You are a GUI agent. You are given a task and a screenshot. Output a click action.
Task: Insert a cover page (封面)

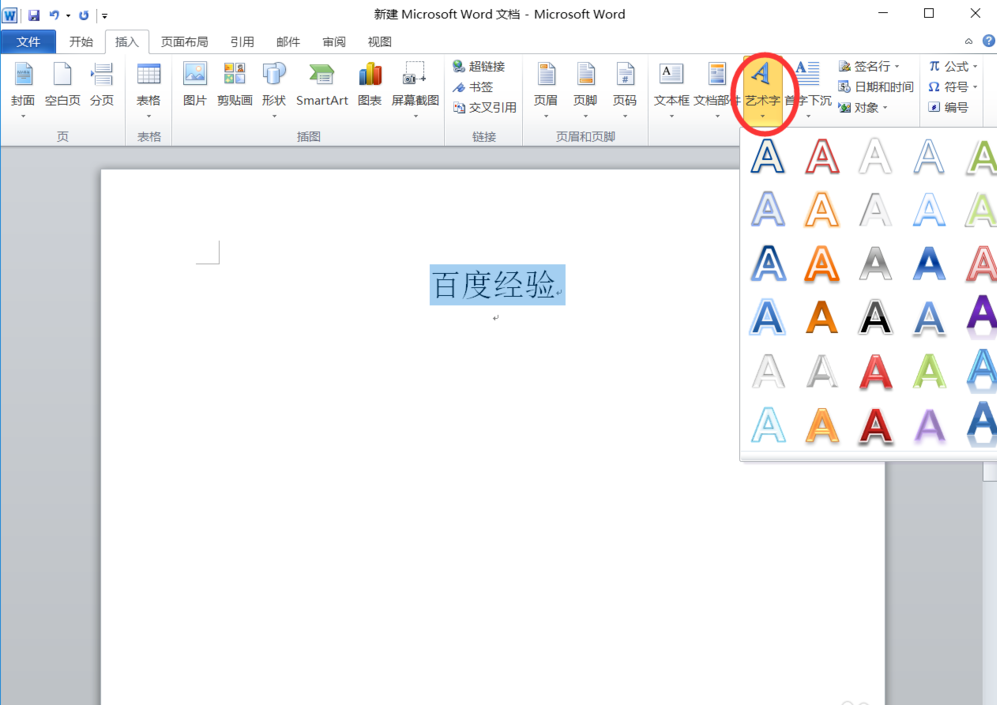tap(23, 90)
